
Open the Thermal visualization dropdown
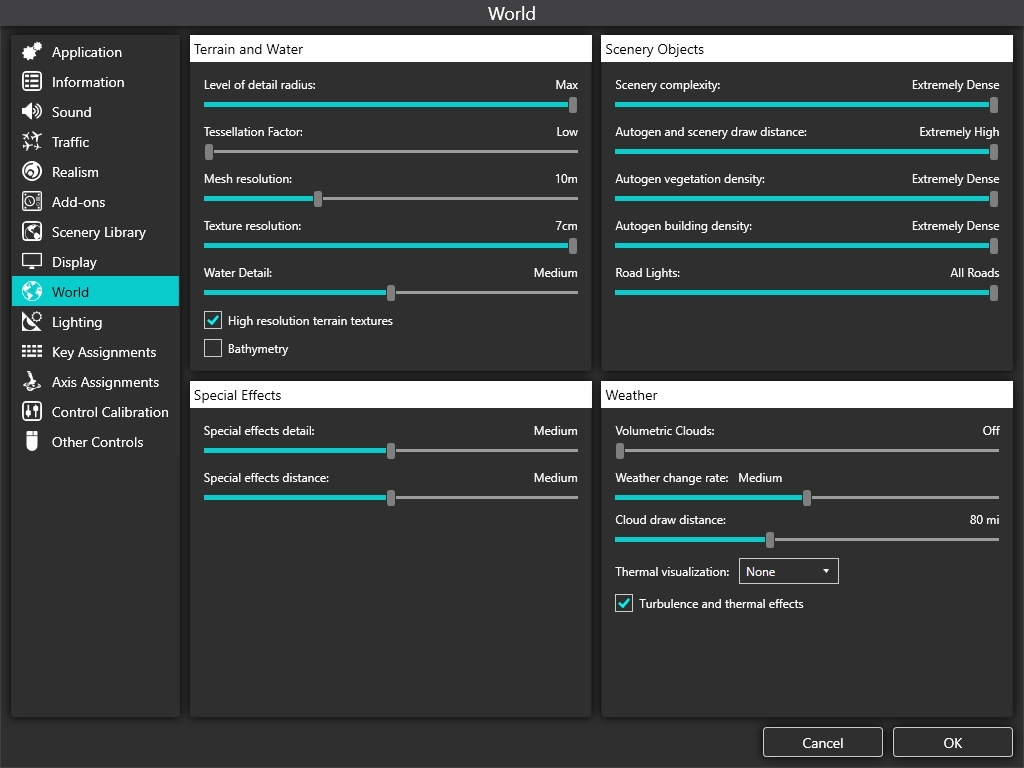click(x=788, y=572)
